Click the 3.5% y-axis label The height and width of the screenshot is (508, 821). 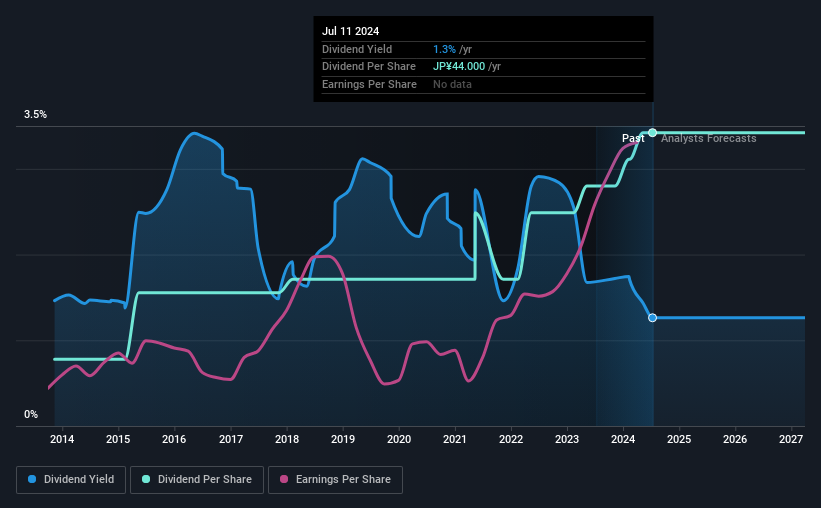35,114
